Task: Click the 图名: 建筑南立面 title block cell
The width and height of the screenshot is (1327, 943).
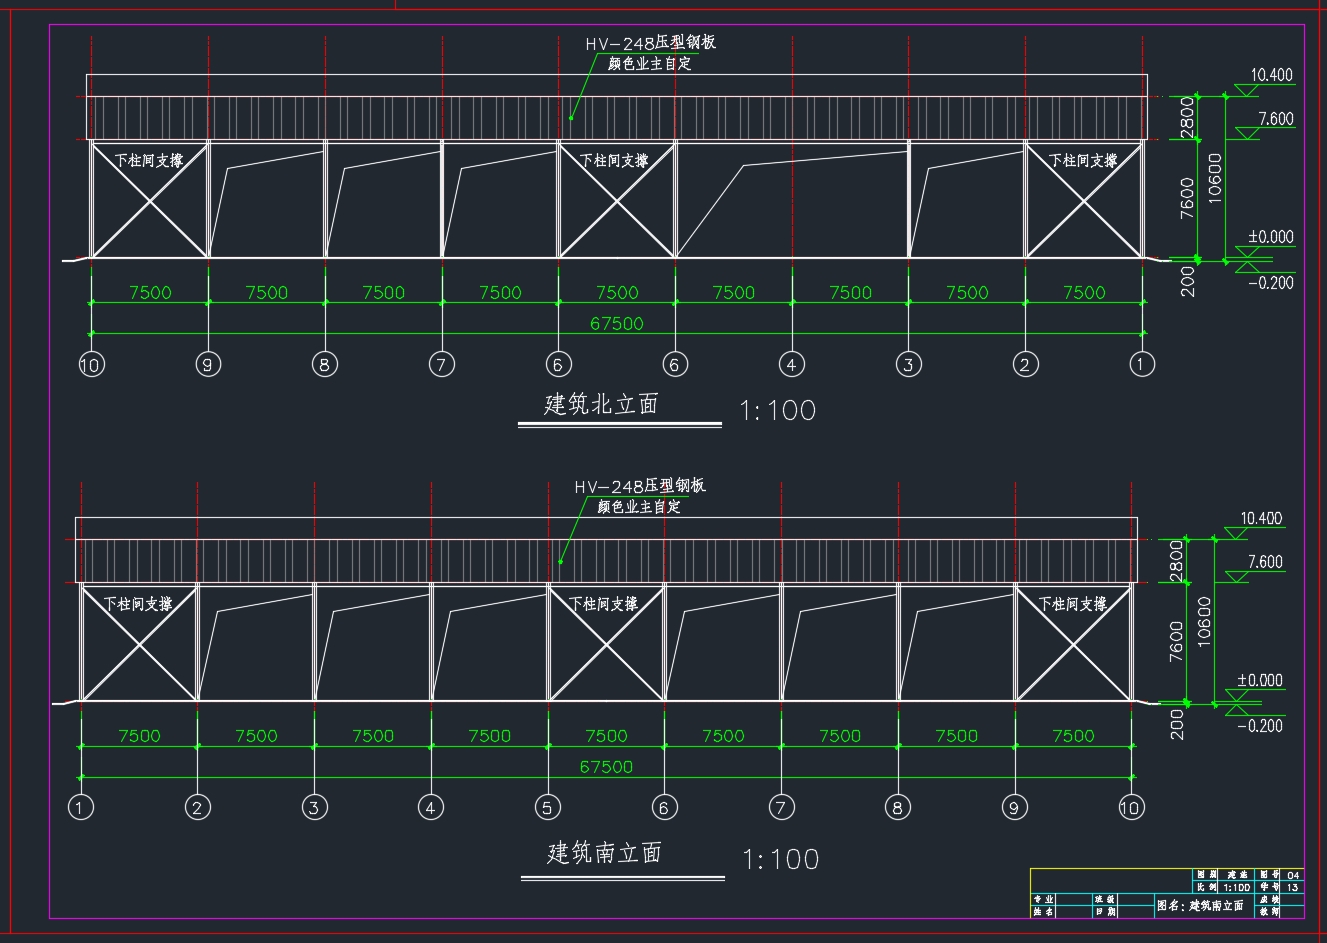Action: tap(1200, 906)
